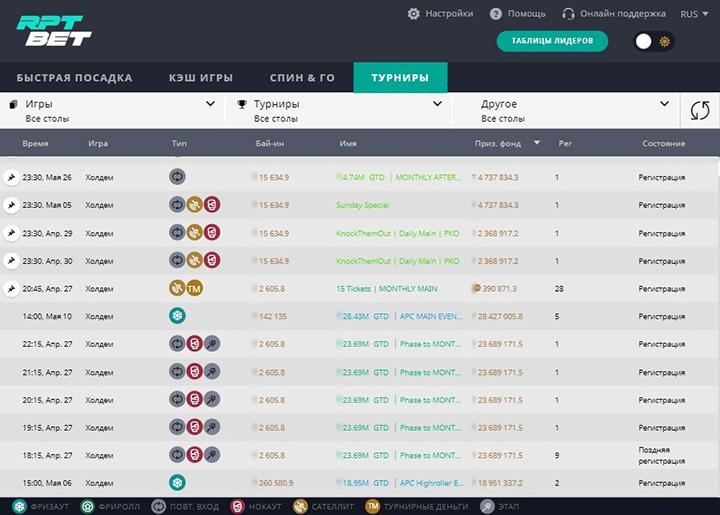The width and height of the screenshot is (720, 515).
Task: Unpin the 20:45 Апр. 27 tournament
Action: [10, 289]
